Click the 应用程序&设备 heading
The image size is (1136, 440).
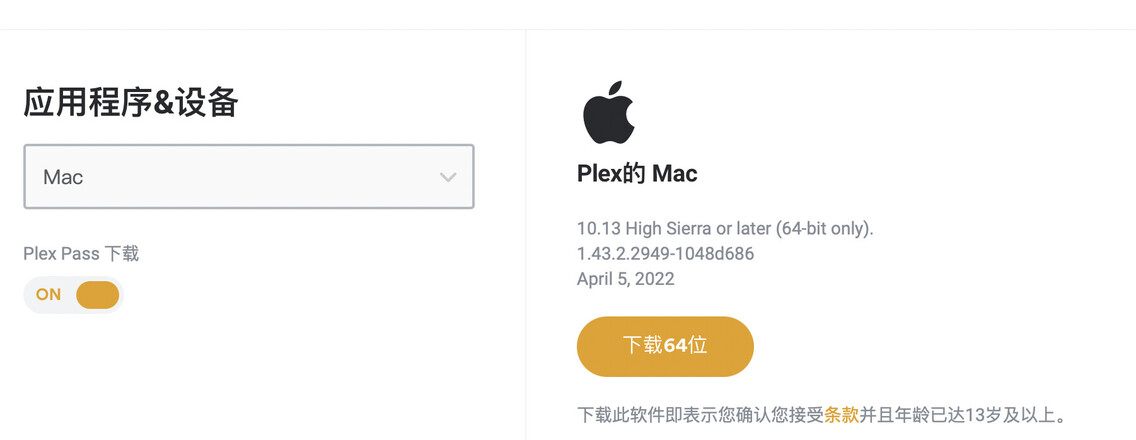130,102
